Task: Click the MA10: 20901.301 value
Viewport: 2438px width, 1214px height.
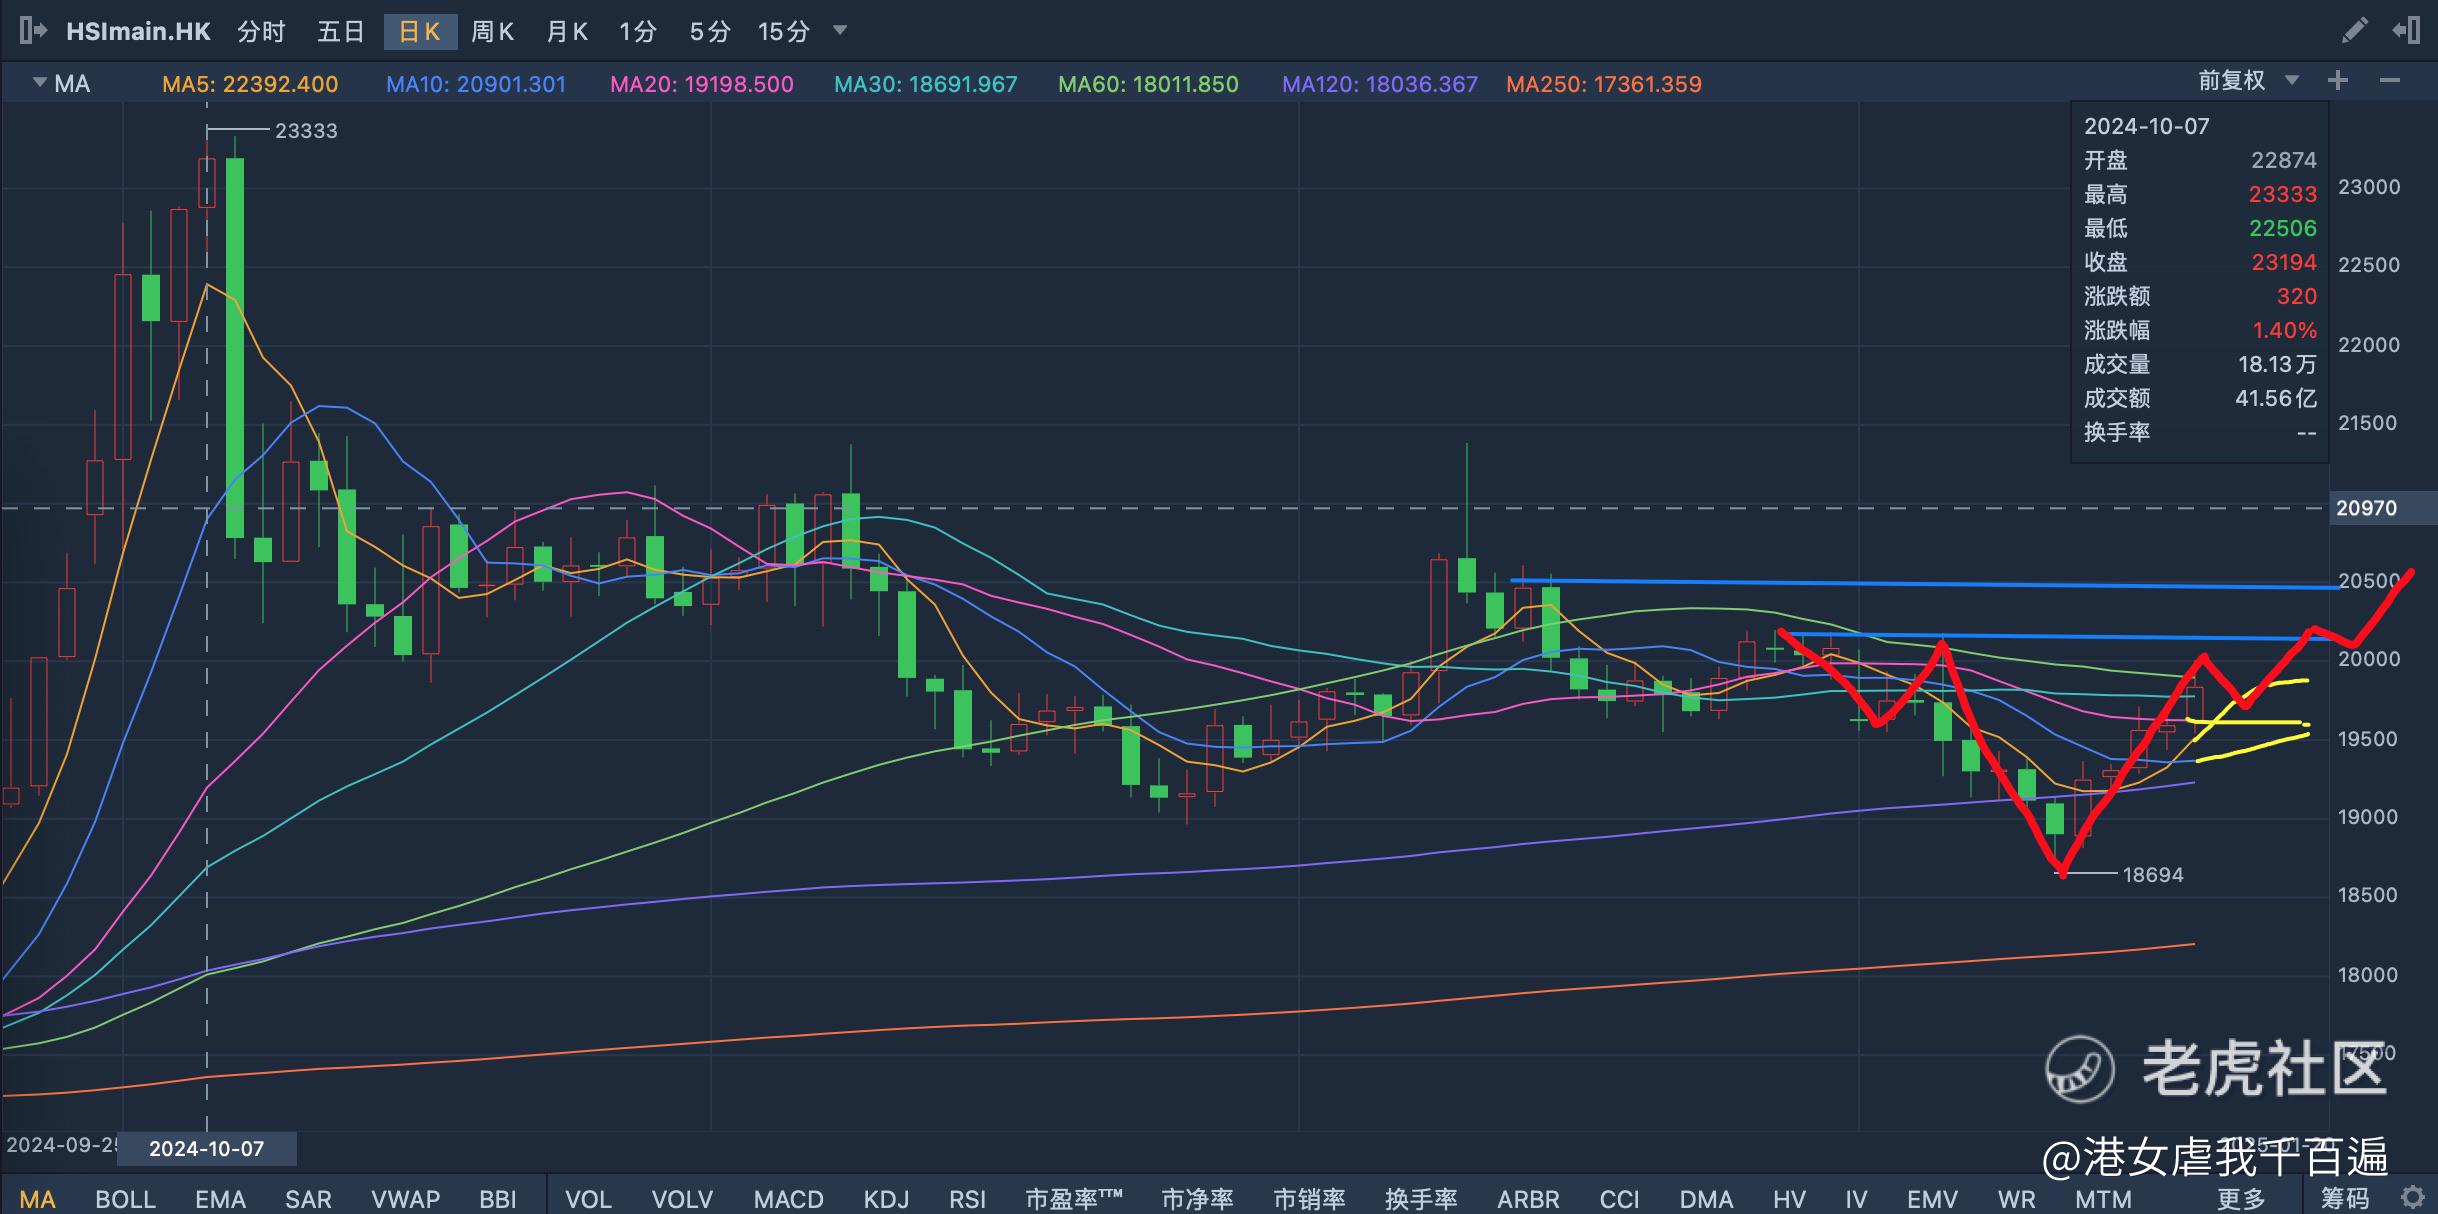Action: click(476, 84)
